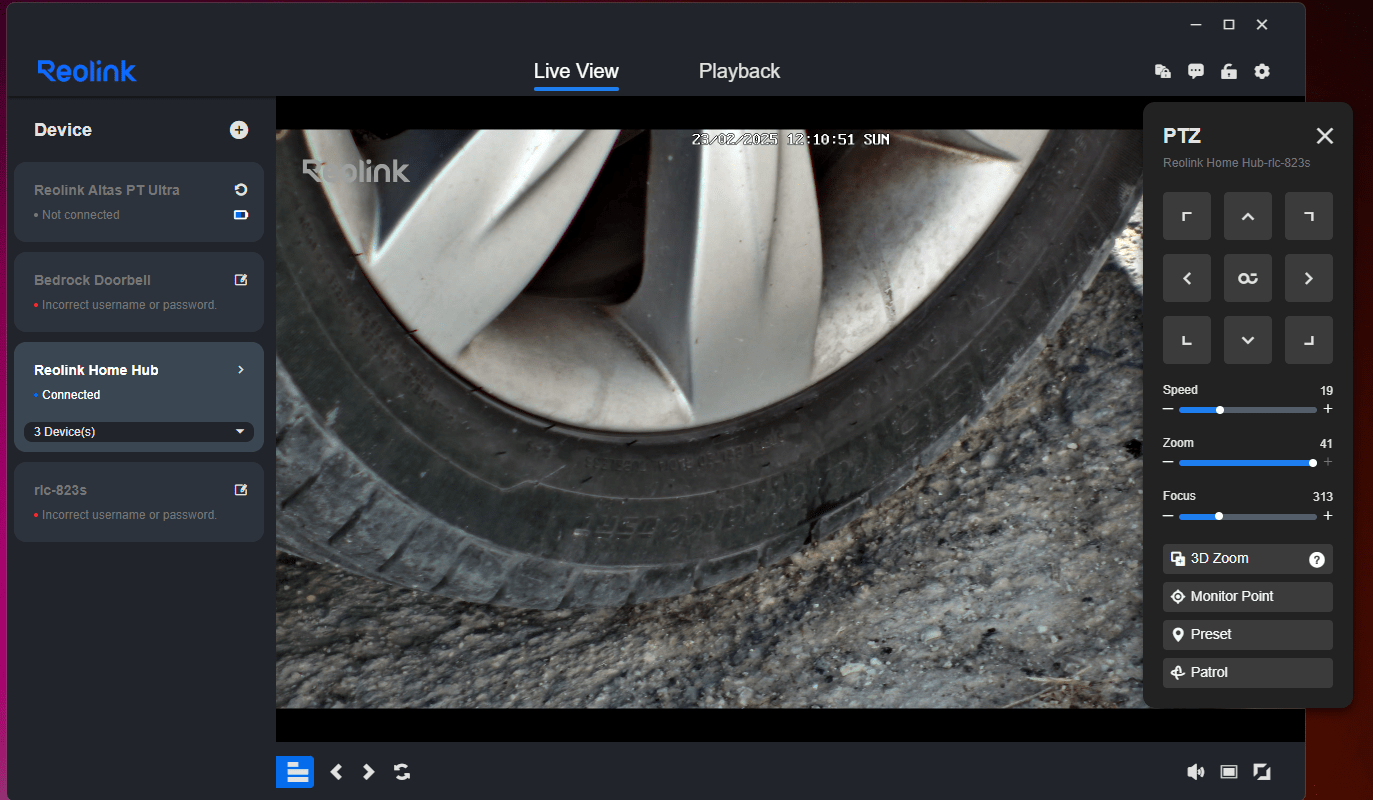Select the Live View tab

pyautogui.click(x=576, y=71)
